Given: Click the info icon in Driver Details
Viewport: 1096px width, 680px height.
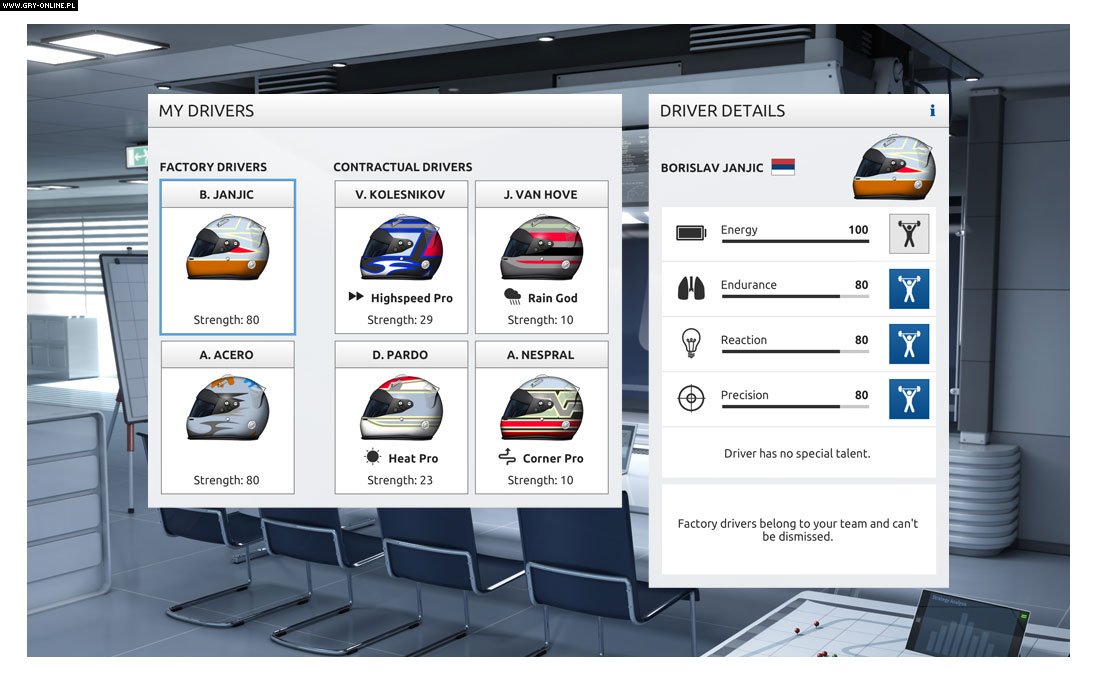Looking at the screenshot, I should 932,110.
